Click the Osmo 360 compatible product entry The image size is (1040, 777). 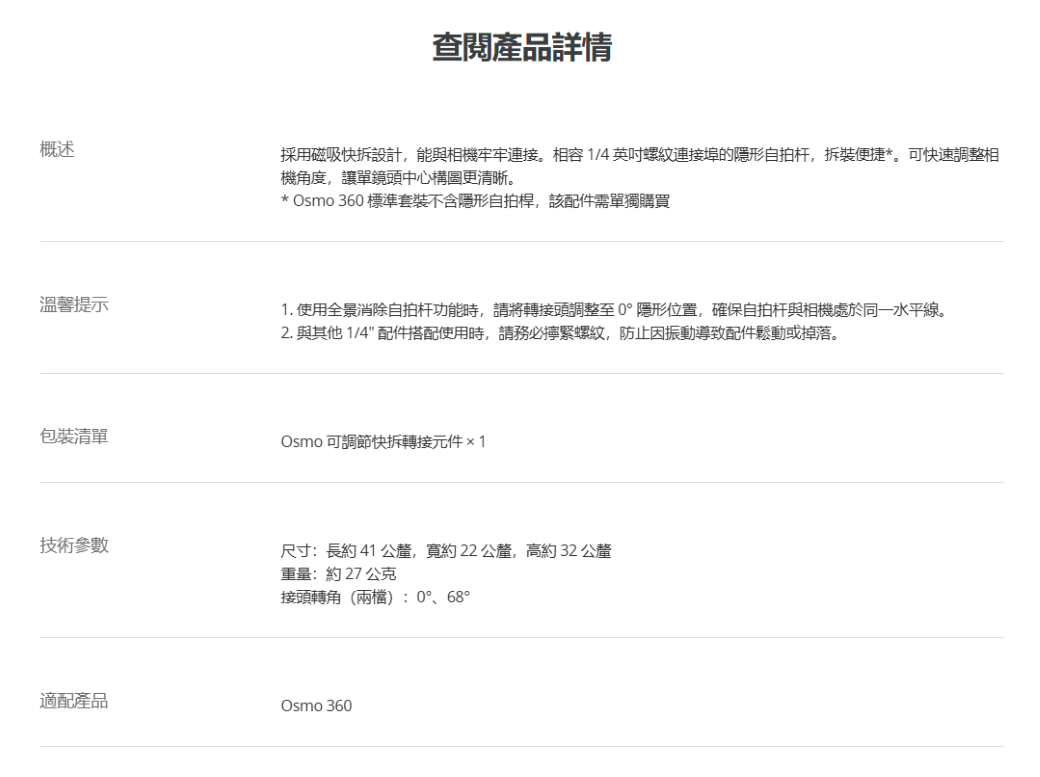pos(315,706)
